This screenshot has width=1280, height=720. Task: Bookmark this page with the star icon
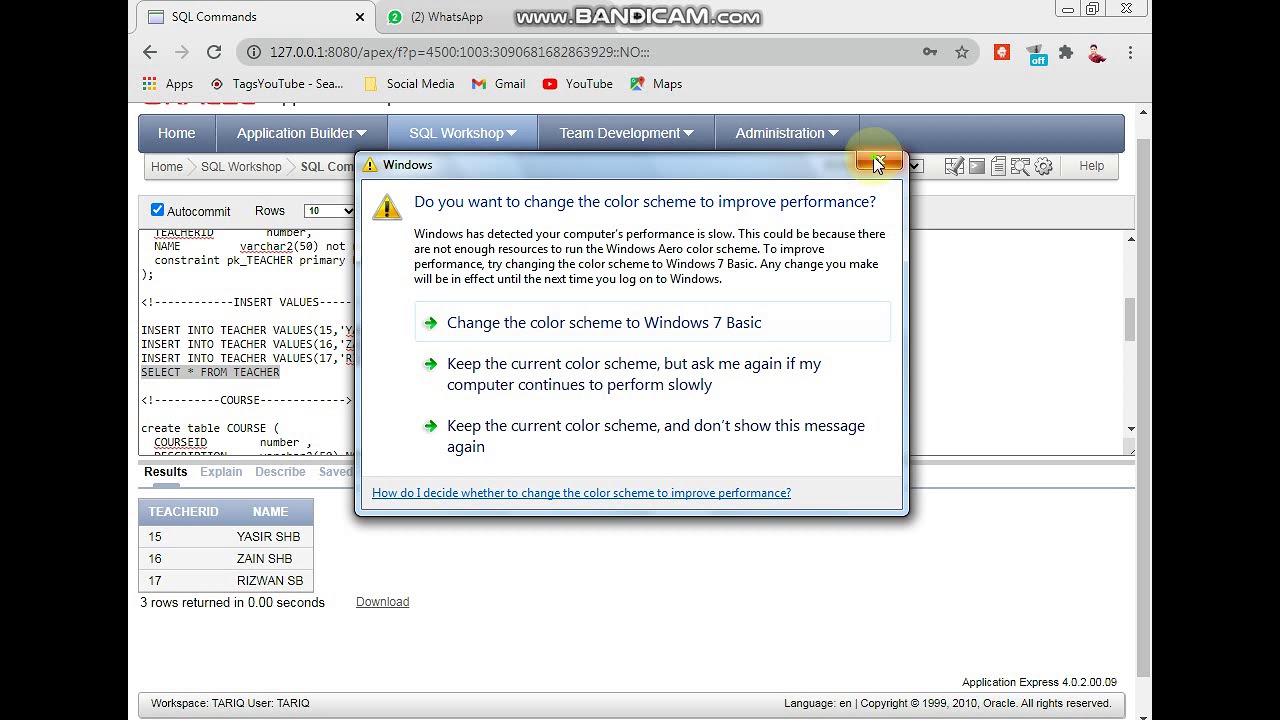pos(962,52)
